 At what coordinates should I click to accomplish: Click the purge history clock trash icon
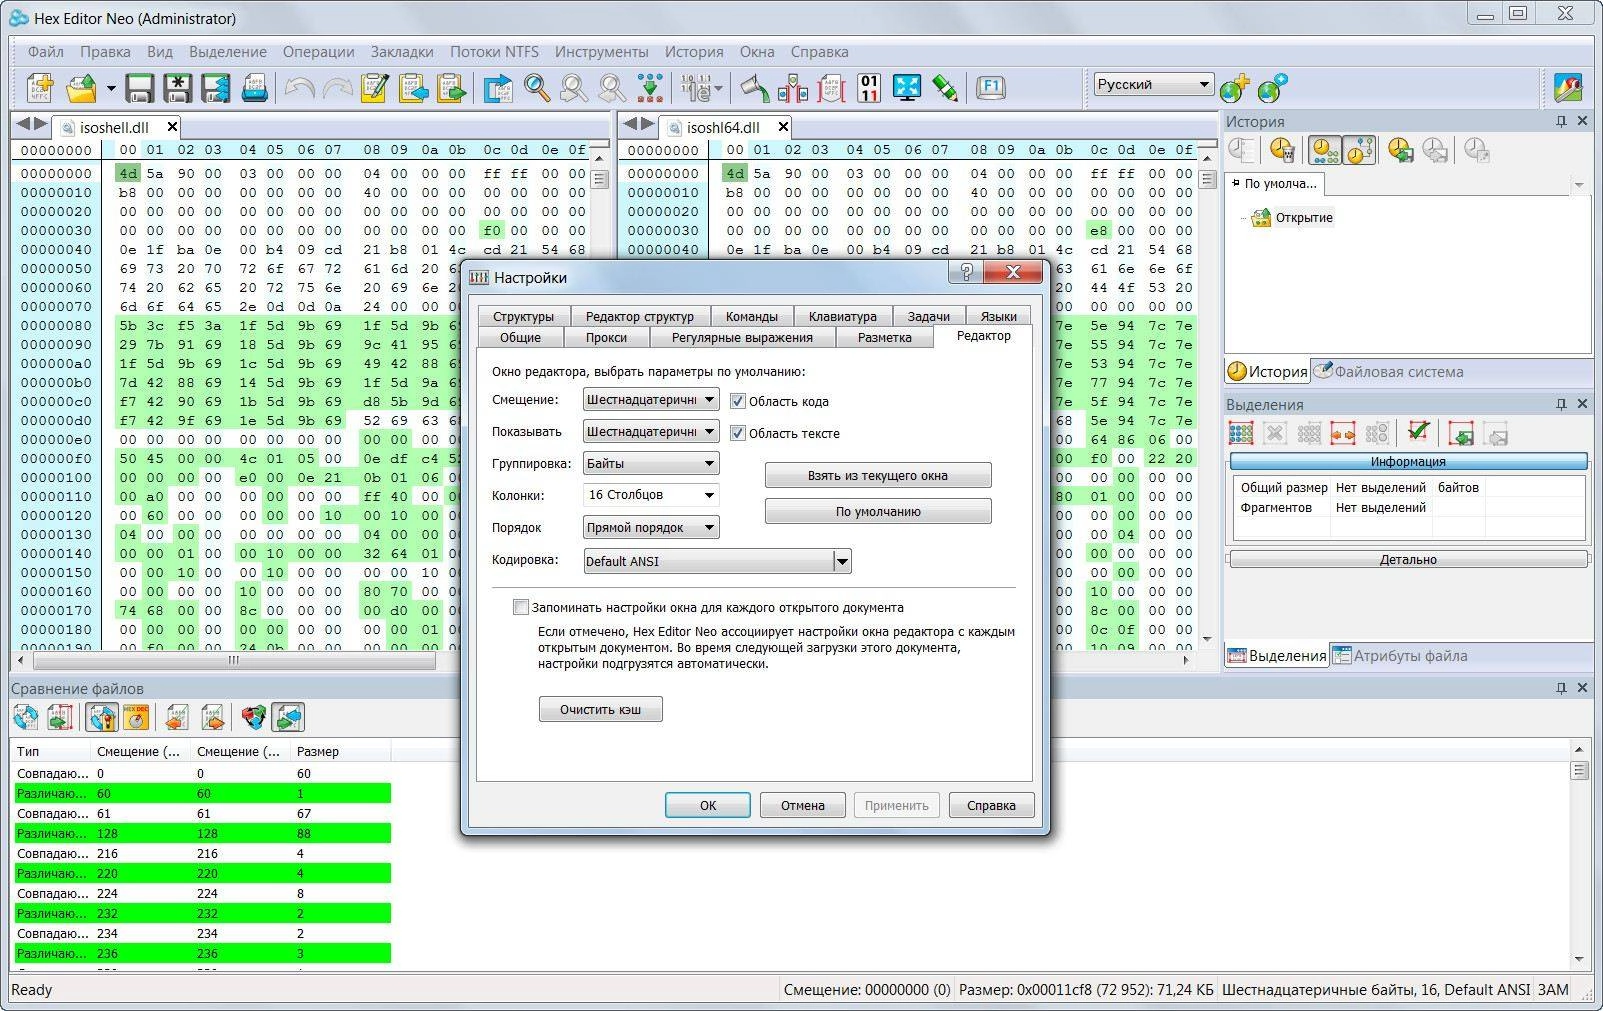[x=1282, y=150]
